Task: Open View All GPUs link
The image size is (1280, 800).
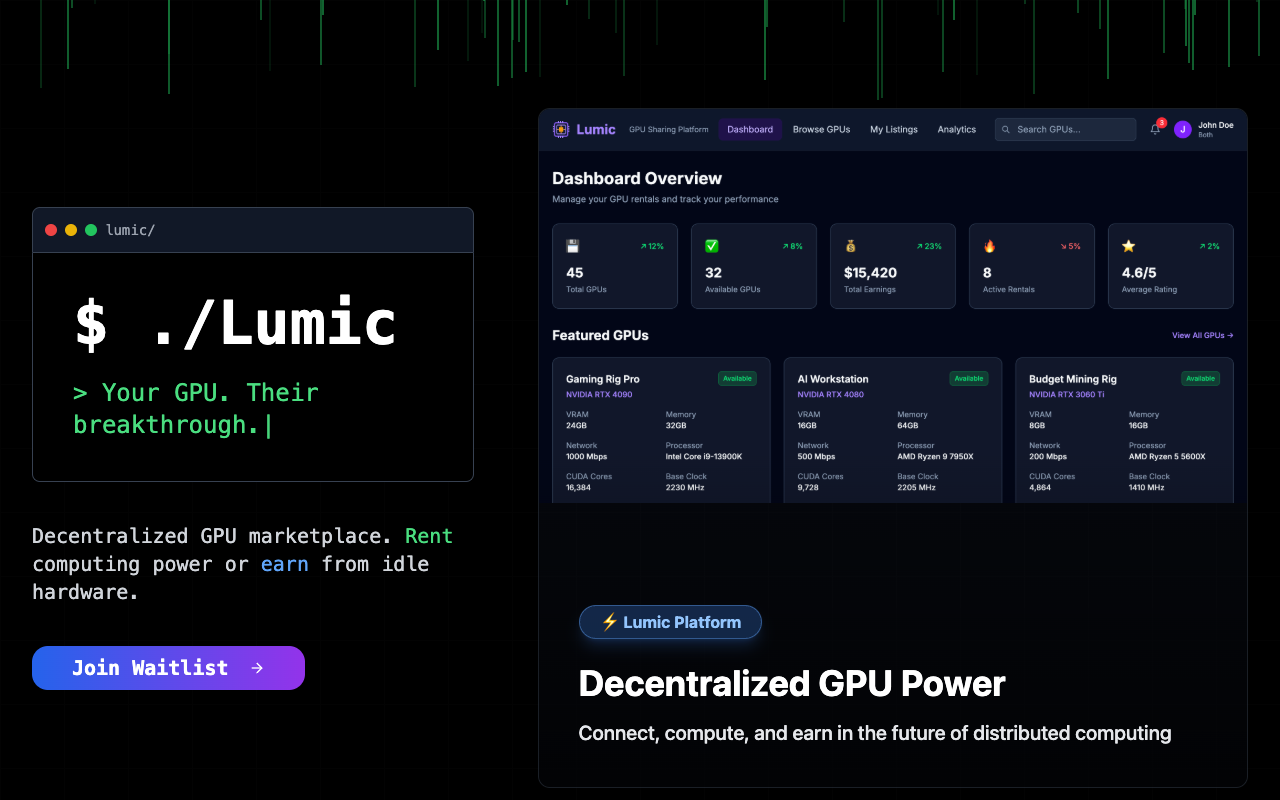Action: tap(1202, 335)
